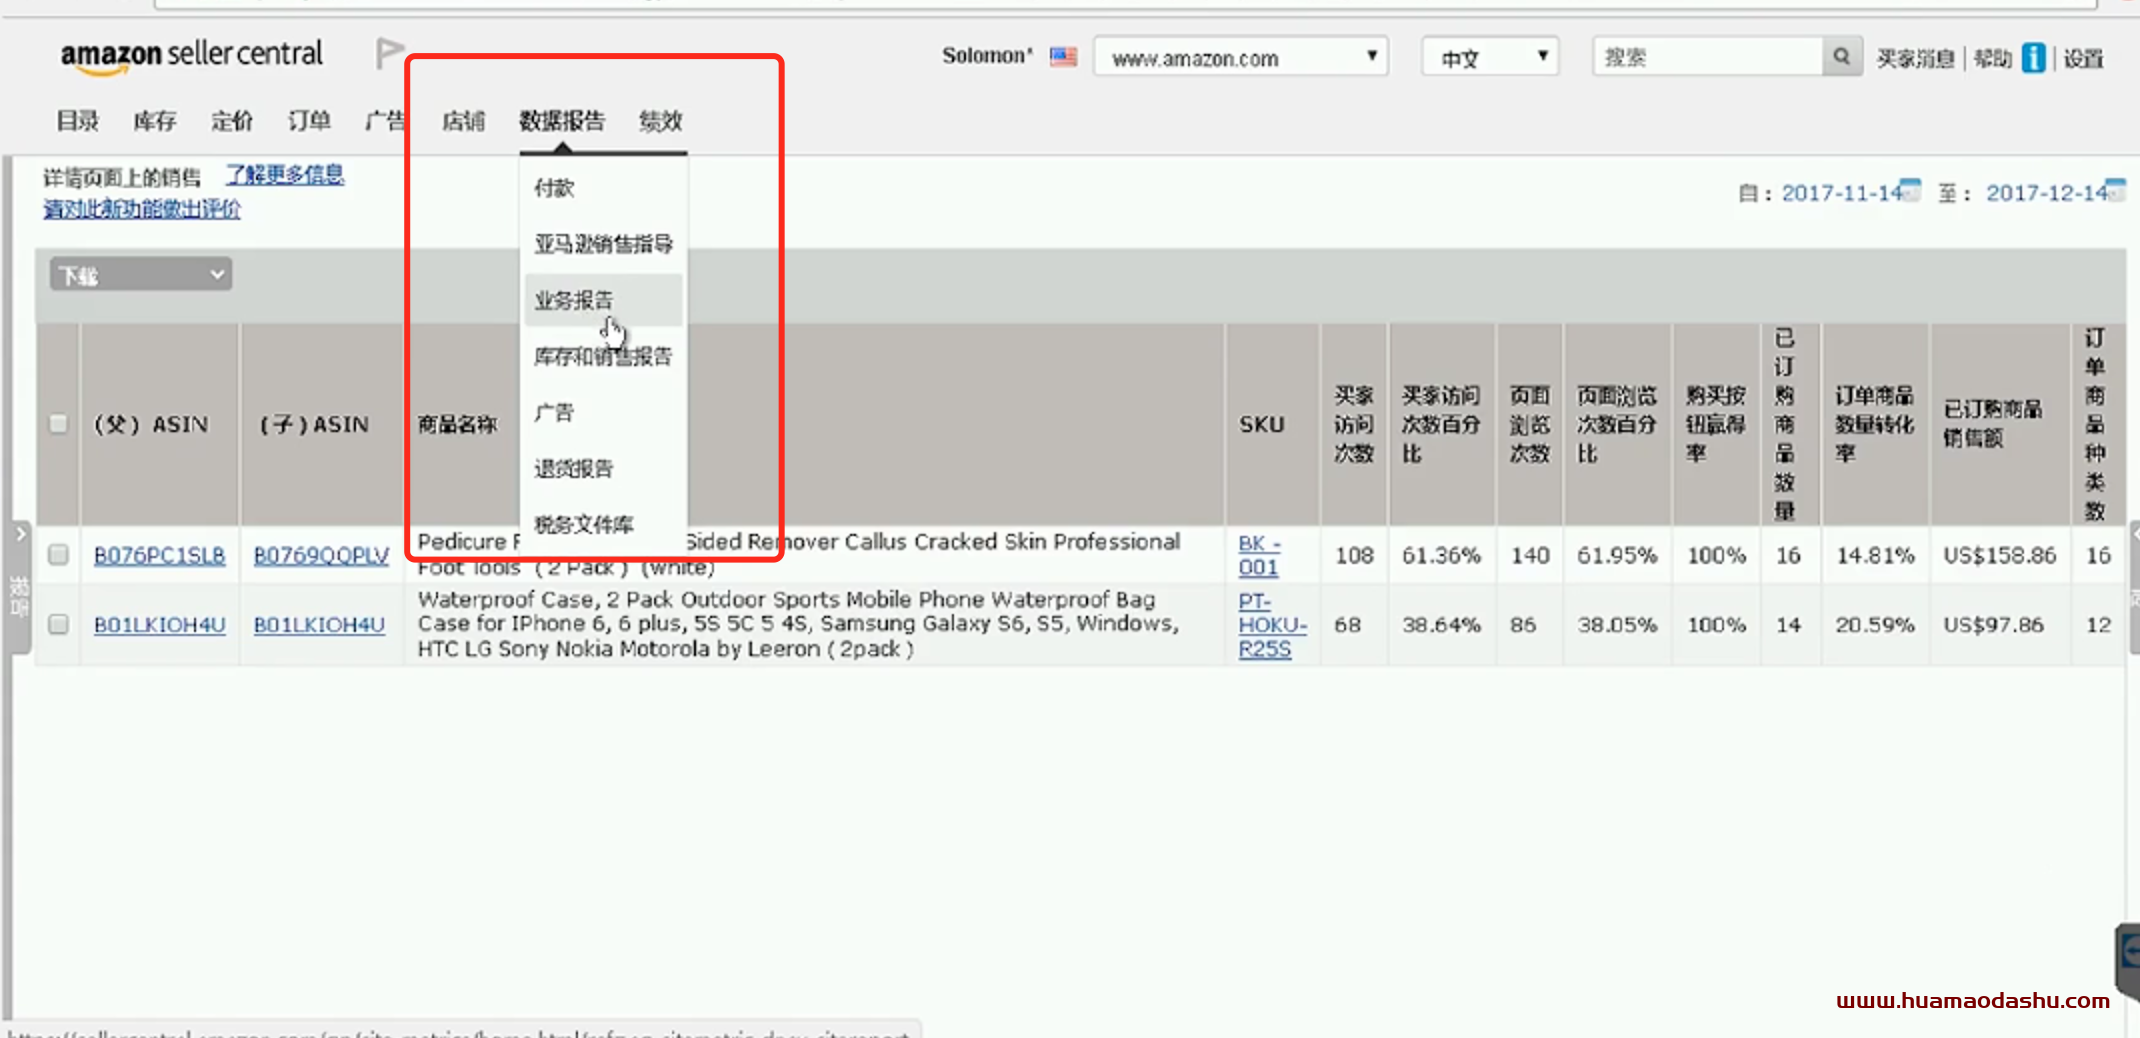This screenshot has height=1038, width=2140.
Task: Click the 购买按钮赢得率 column header
Action: click(1716, 424)
